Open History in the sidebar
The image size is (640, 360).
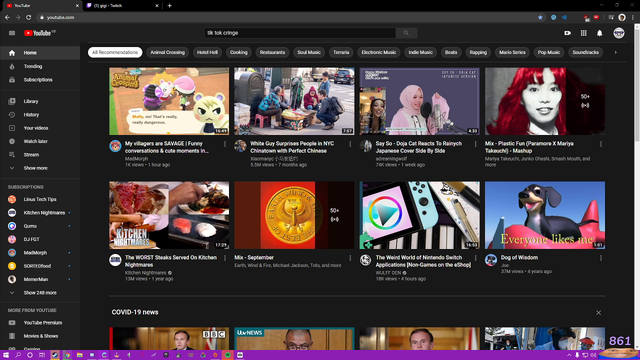click(40, 115)
